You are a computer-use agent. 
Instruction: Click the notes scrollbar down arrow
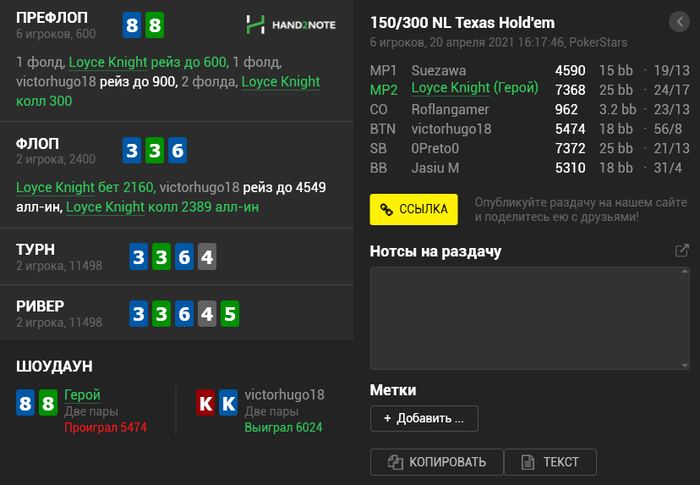coord(685,365)
